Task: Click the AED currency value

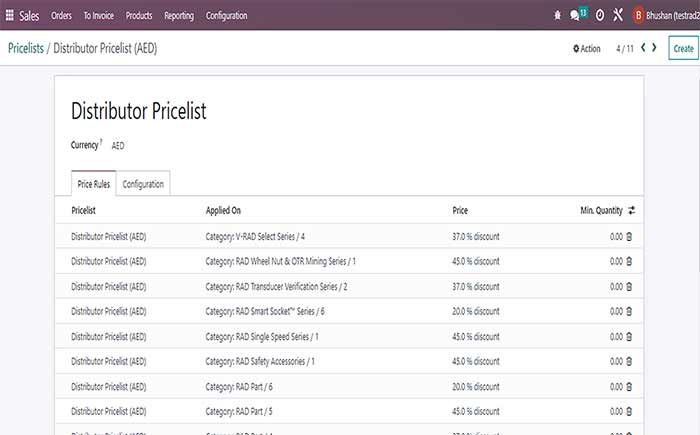Action: (118, 146)
